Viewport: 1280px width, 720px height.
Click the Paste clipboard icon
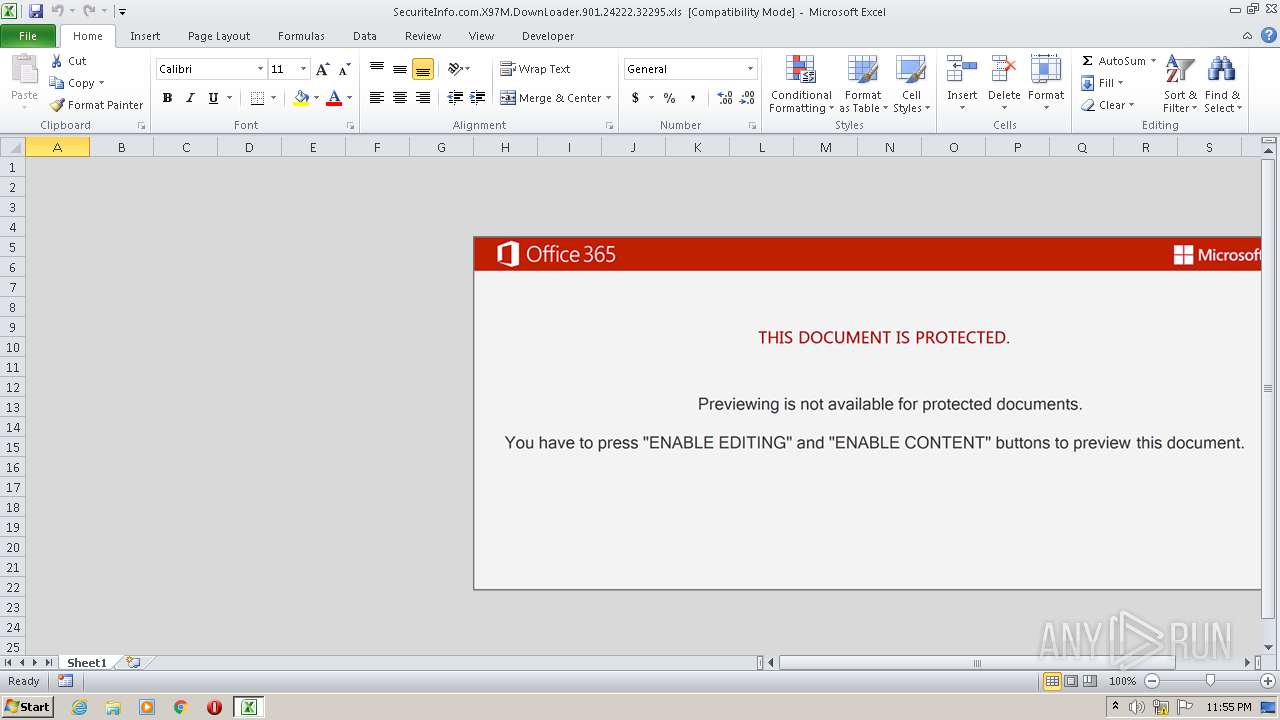click(x=24, y=70)
